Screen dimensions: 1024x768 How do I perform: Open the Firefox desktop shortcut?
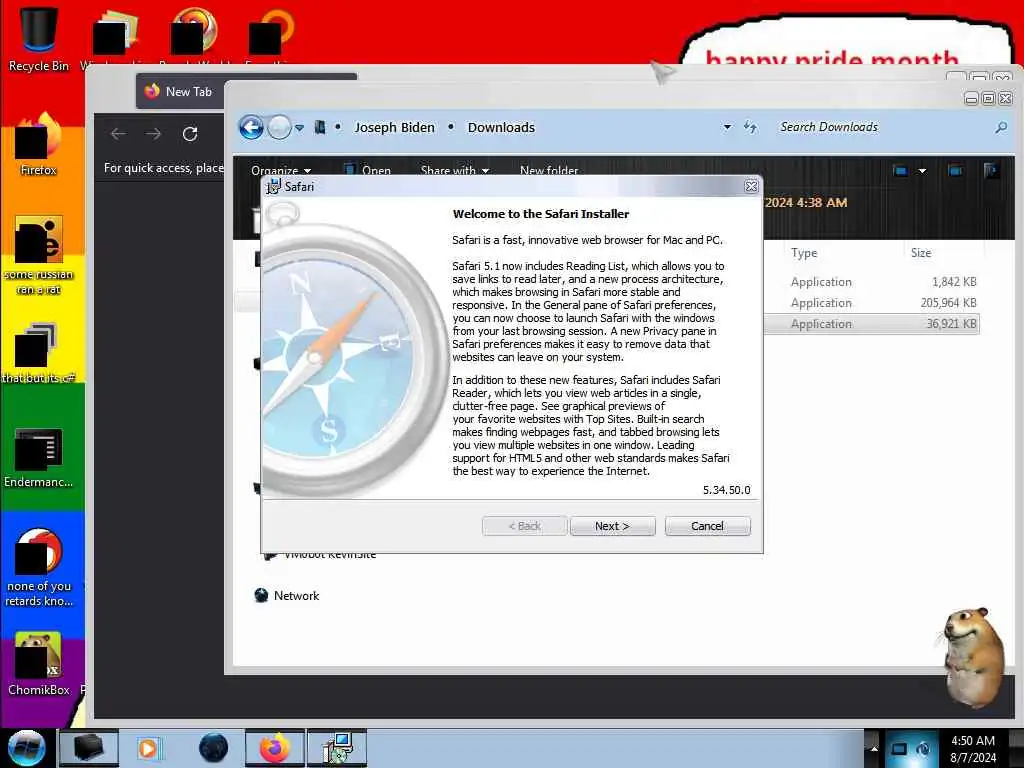(39, 145)
